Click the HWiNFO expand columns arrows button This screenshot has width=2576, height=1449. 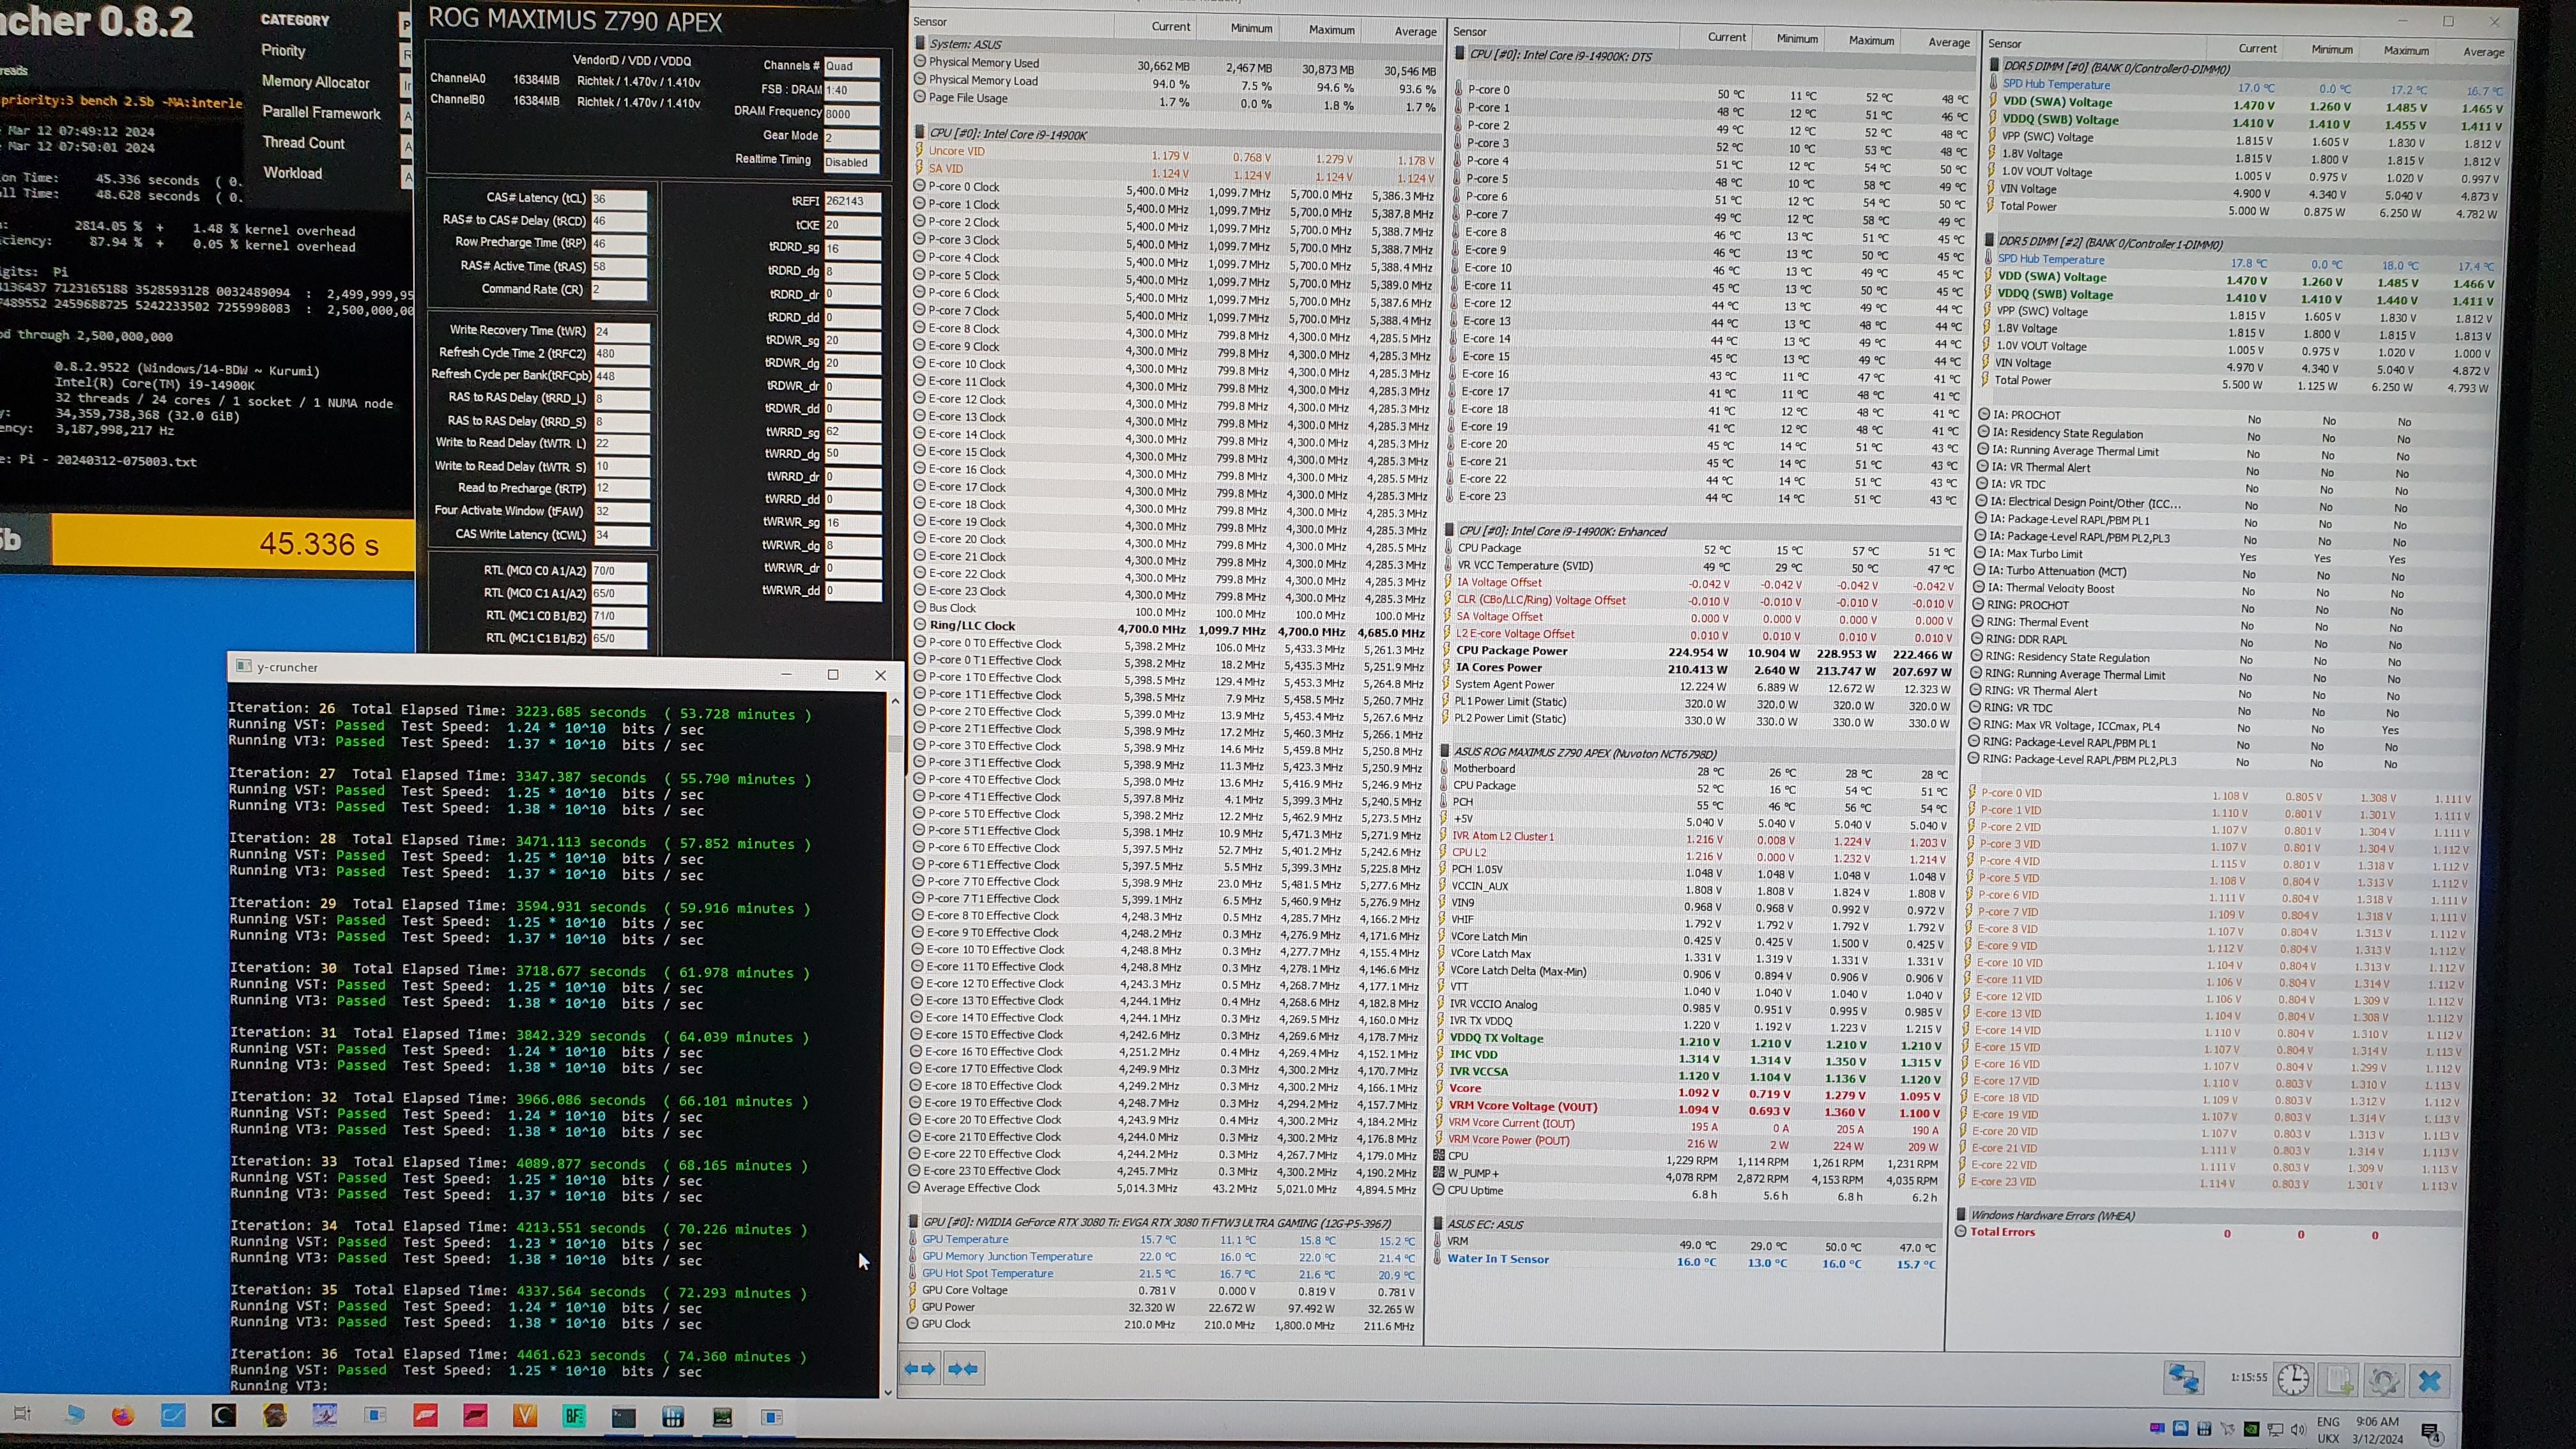(920, 1369)
